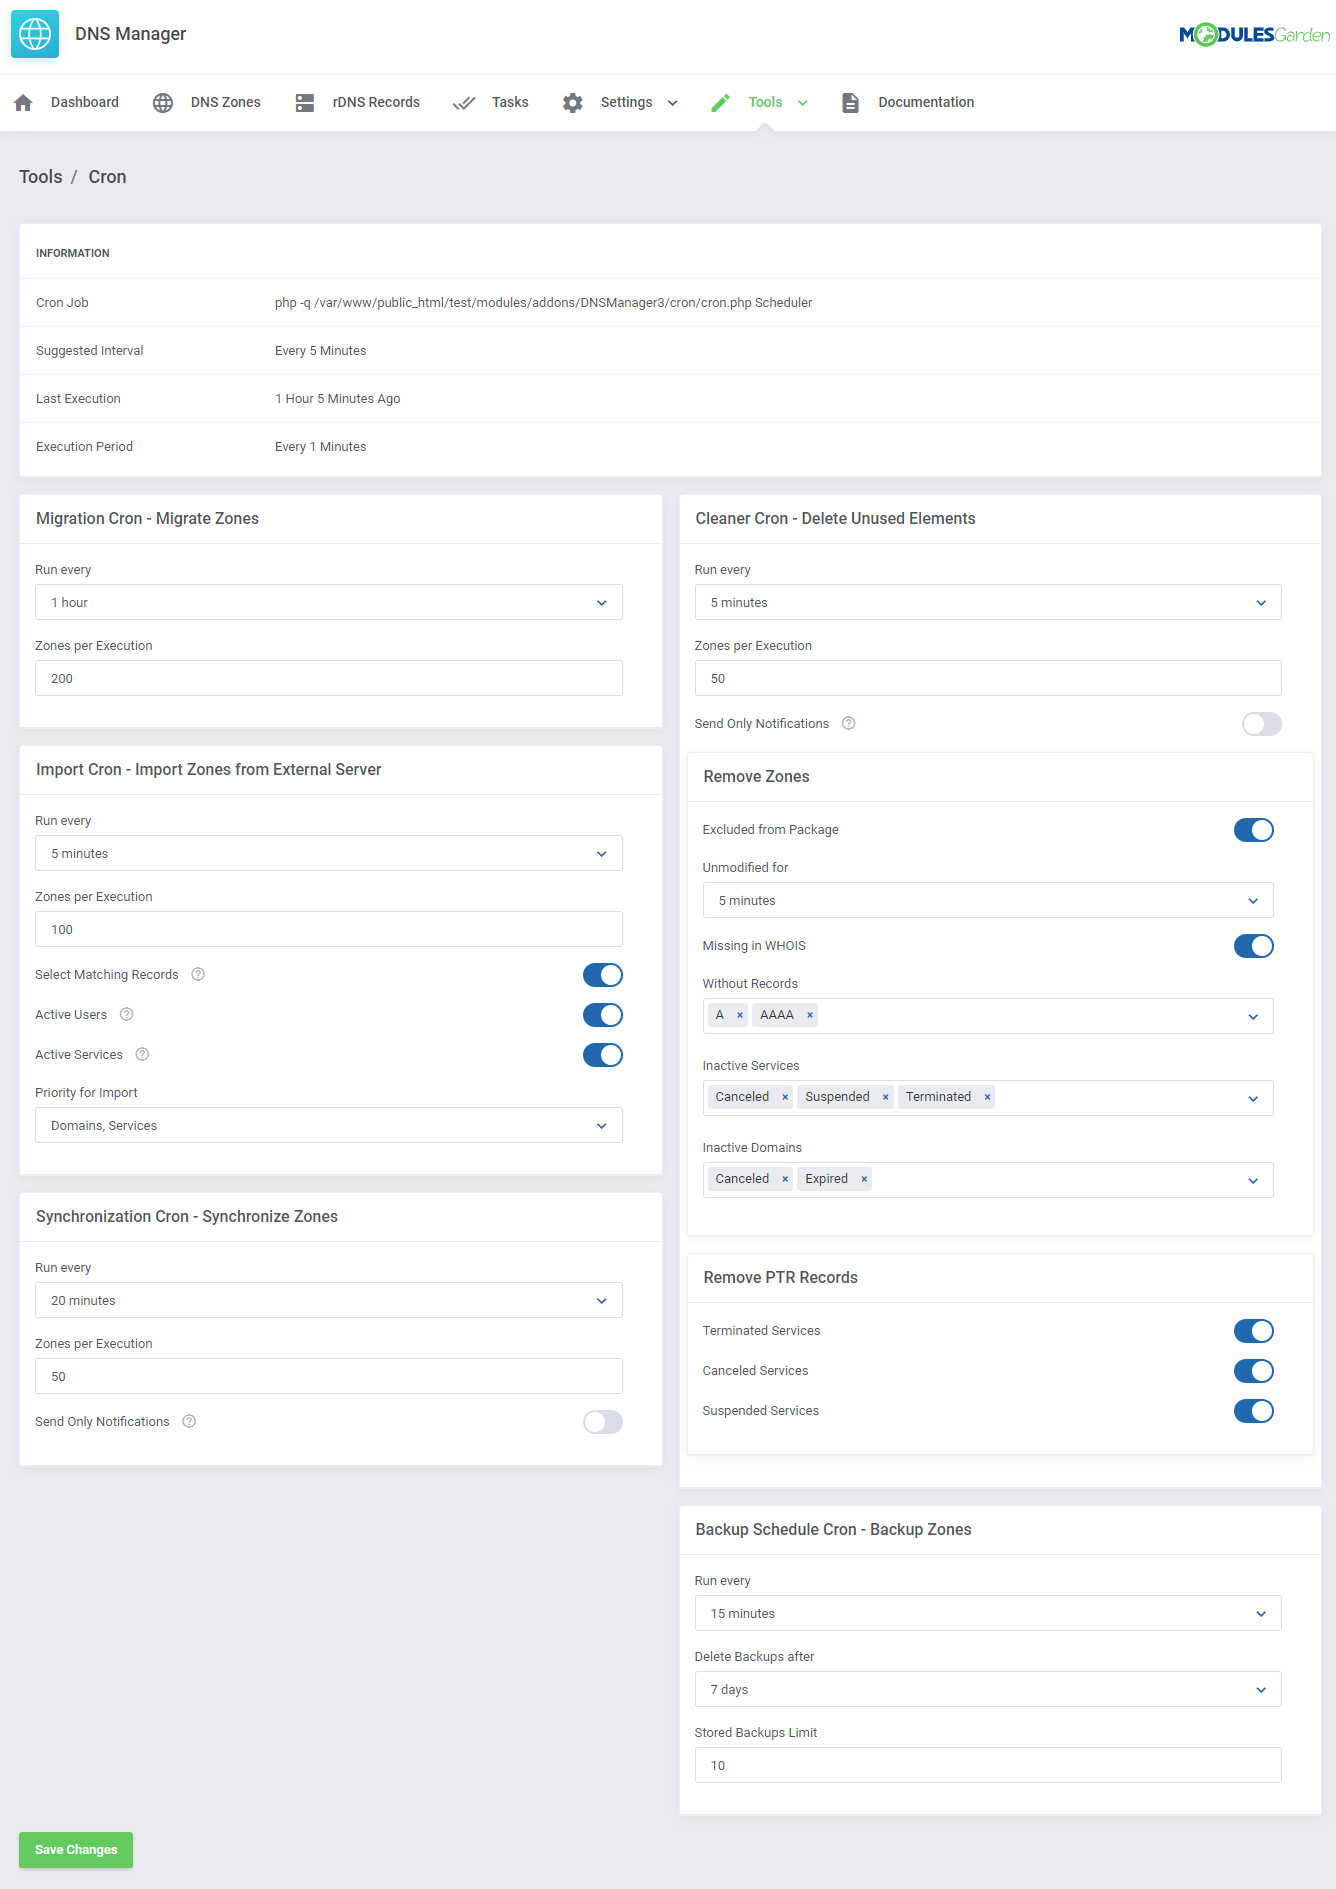The width and height of the screenshot is (1336, 1889).
Task: Enable Cleaner Cron Send Only Notifications
Action: [x=1262, y=724]
